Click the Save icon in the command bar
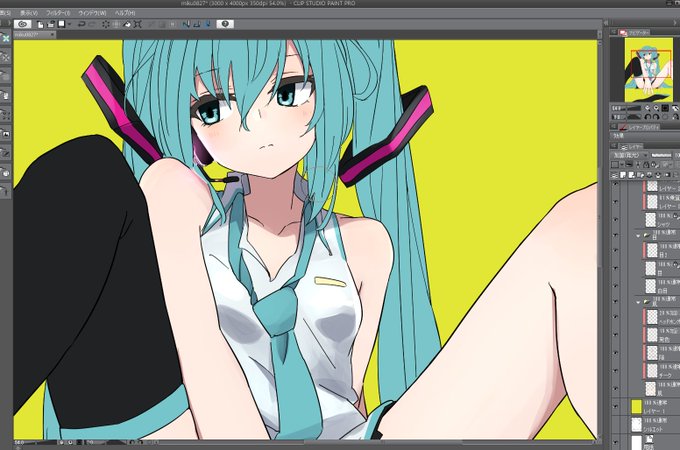Image resolution: width=680 pixels, height=450 pixels. coord(62,24)
